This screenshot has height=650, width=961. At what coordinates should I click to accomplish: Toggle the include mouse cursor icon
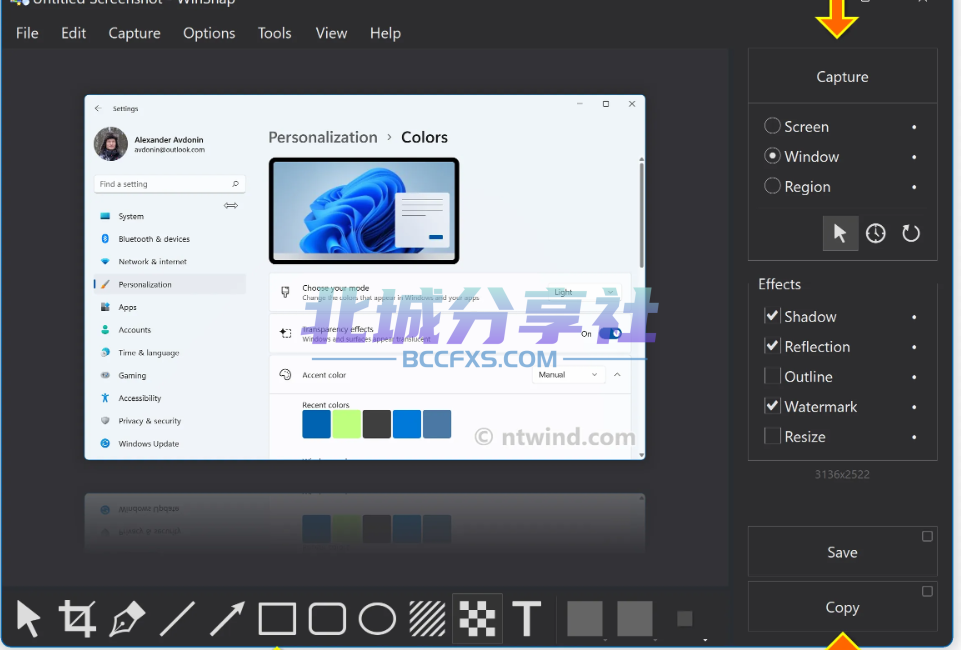tap(840, 233)
